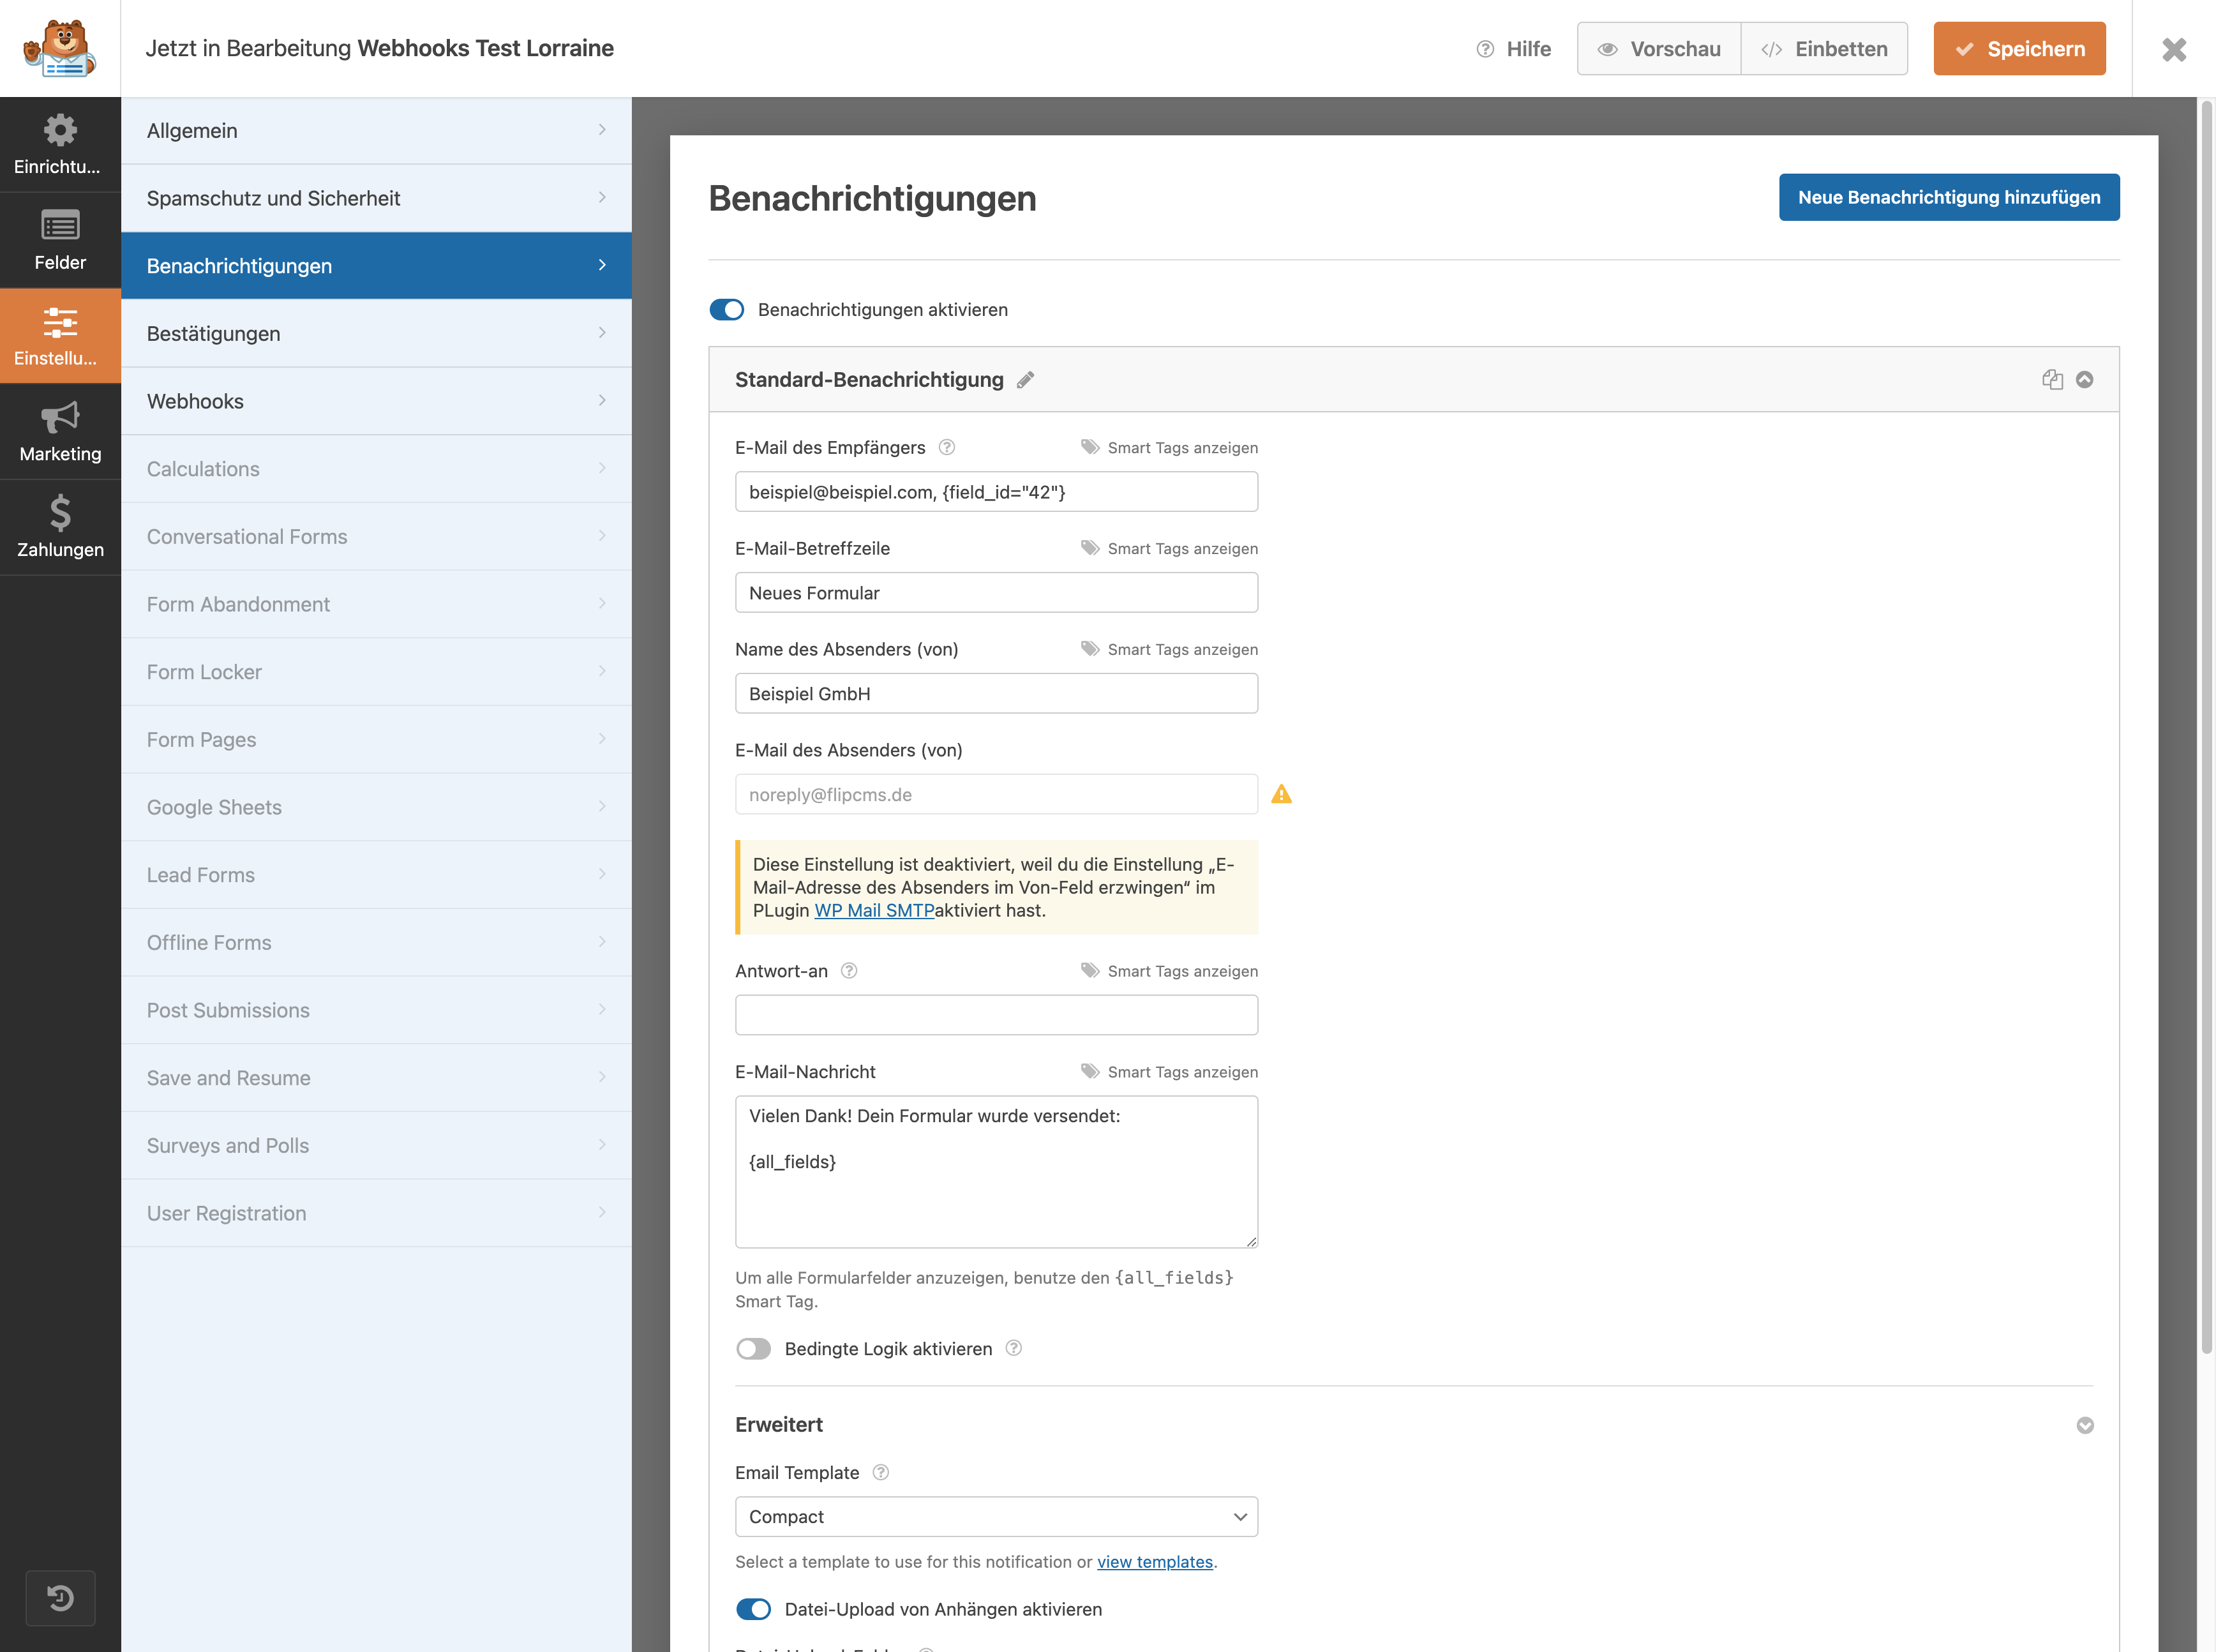Open the WP Mail SMTP link

click(874, 910)
